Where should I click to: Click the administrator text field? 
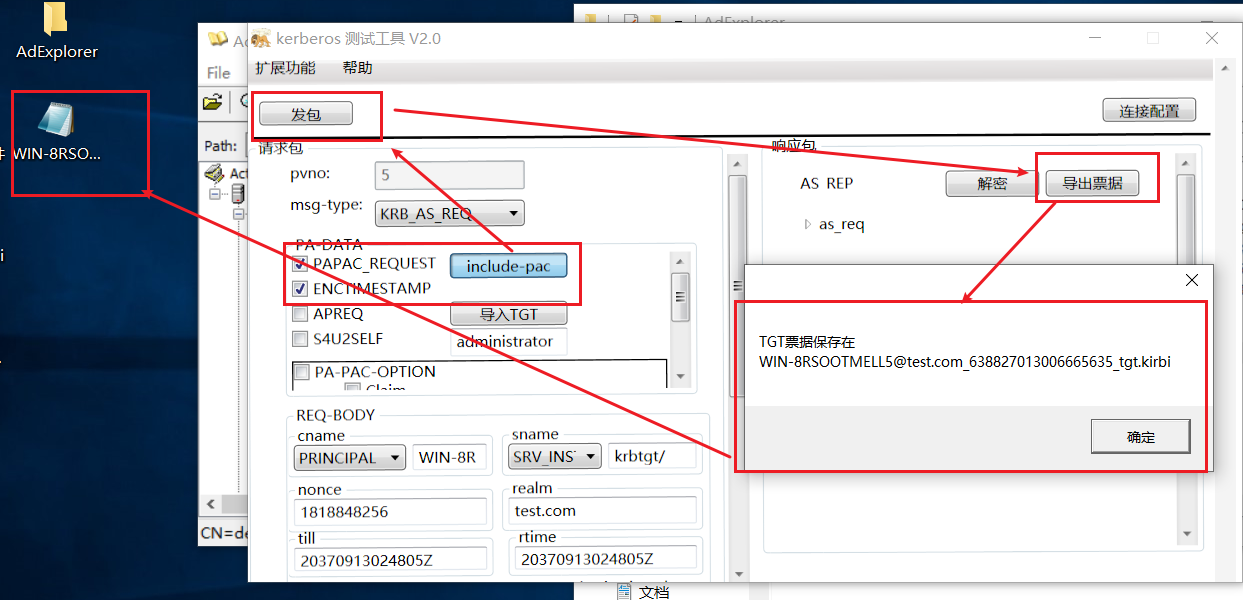click(x=509, y=342)
